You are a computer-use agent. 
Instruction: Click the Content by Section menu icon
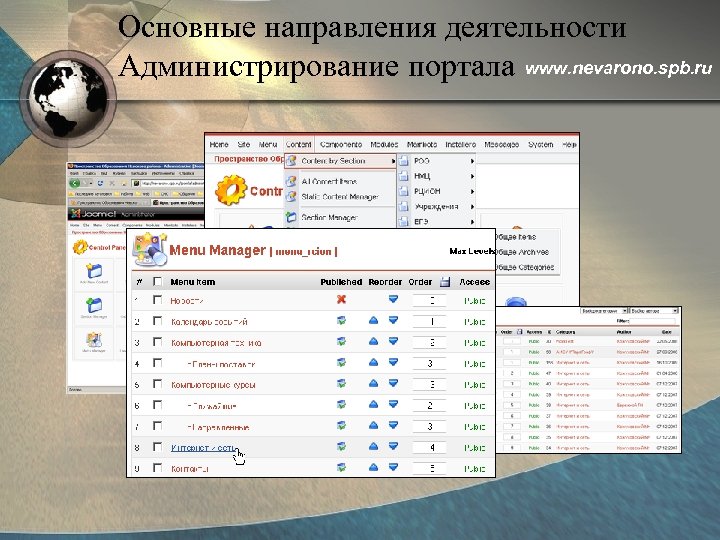click(x=291, y=161)
